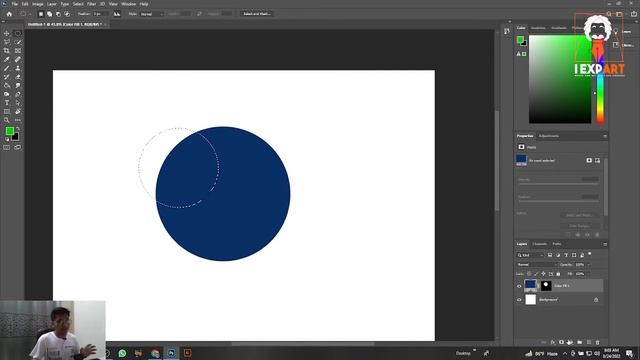Click the Home icon in options bar
The image size is (640, 360).
click(9, 14)
